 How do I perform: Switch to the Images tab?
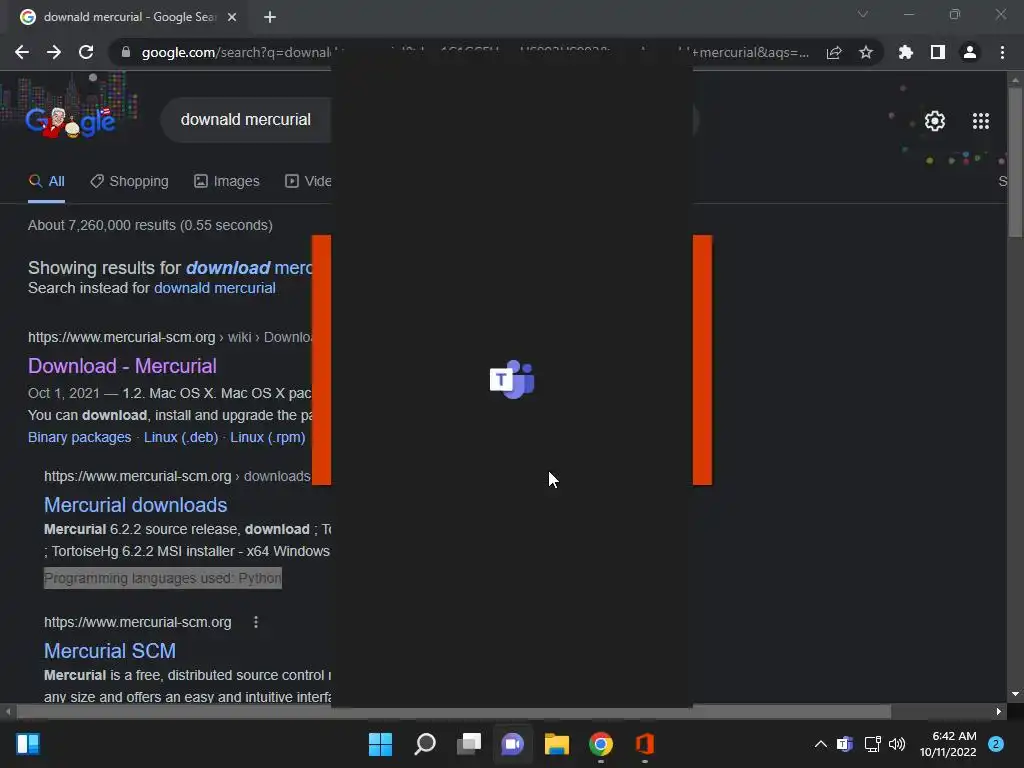click(x=227, y=182)
